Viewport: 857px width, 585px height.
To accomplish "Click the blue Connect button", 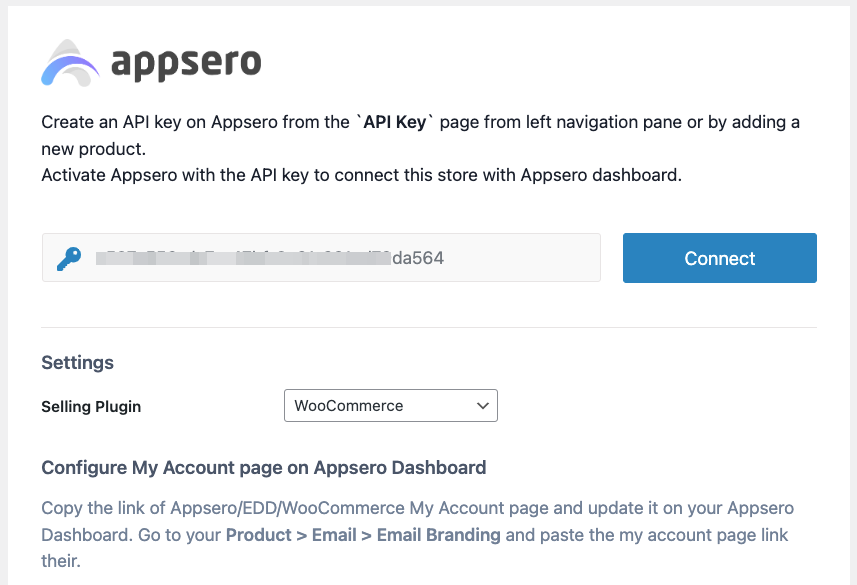I will click(720, 258).
